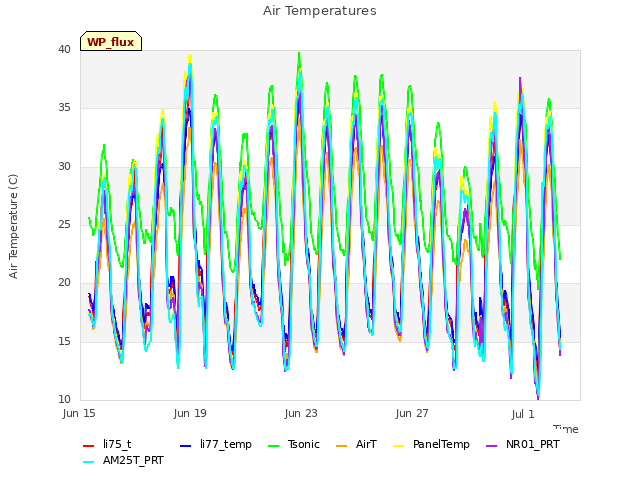Image resolution: width=640 pixels, height=480 pixels.
Task: Click the Tsonic legend label
Action: click(304, 444)
